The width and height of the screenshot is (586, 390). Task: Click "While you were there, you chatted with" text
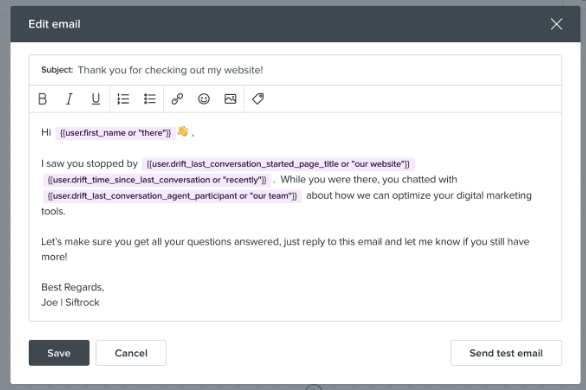369,179
